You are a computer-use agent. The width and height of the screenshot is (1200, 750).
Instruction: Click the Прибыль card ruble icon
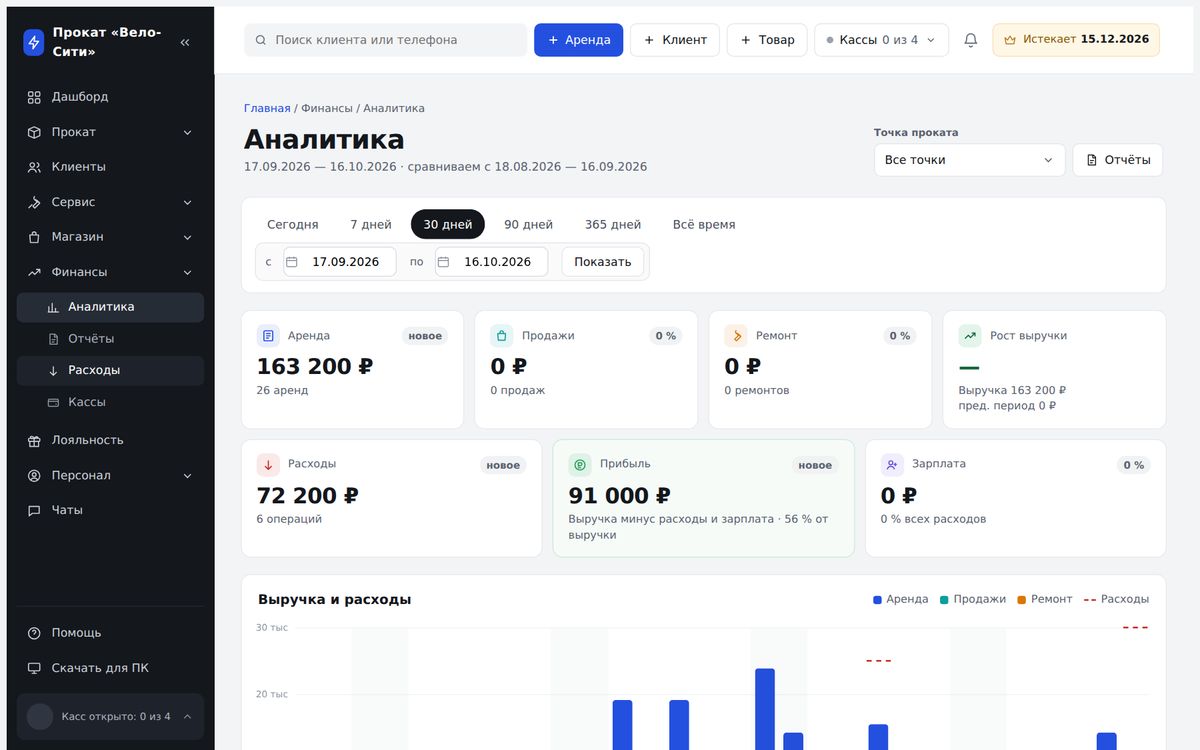click(x=580, y=464)
